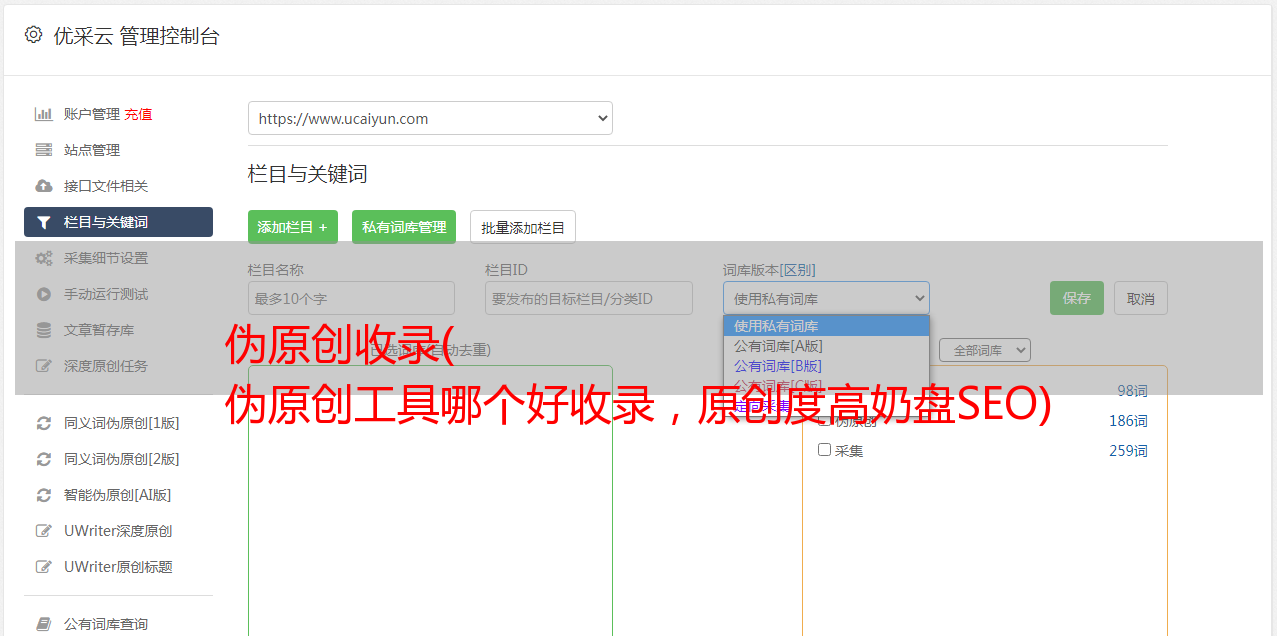
Task: Click the database icon for 文章暂存库
Action: (44, 330)
